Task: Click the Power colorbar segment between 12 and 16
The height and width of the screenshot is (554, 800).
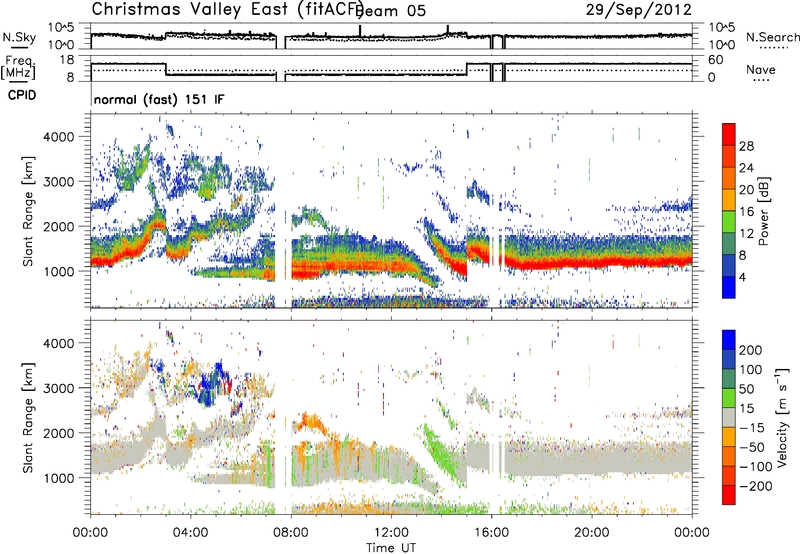Action: tap(729, 222)
